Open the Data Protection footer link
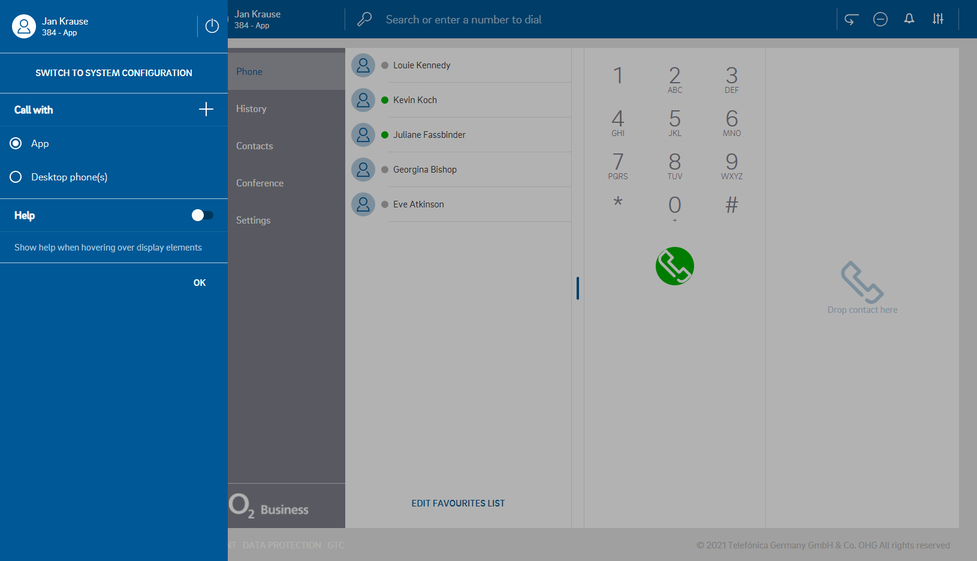This screenshot has height=561, width=977. click(x=282, y=545)
